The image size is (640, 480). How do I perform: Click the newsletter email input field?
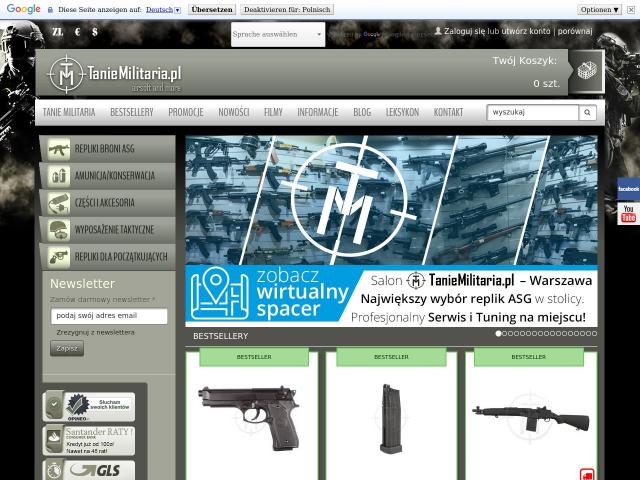tap(109, 316)
